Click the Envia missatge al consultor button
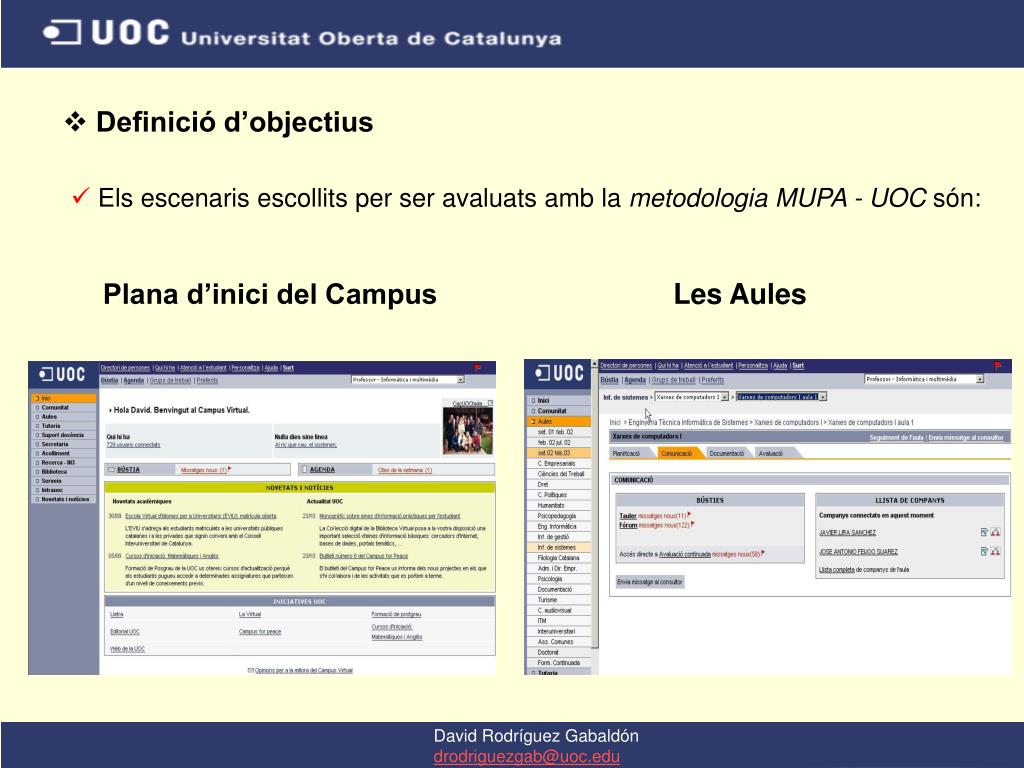Image resolution: width=1024 pixels, height=768 pixels. pos(650,582)
